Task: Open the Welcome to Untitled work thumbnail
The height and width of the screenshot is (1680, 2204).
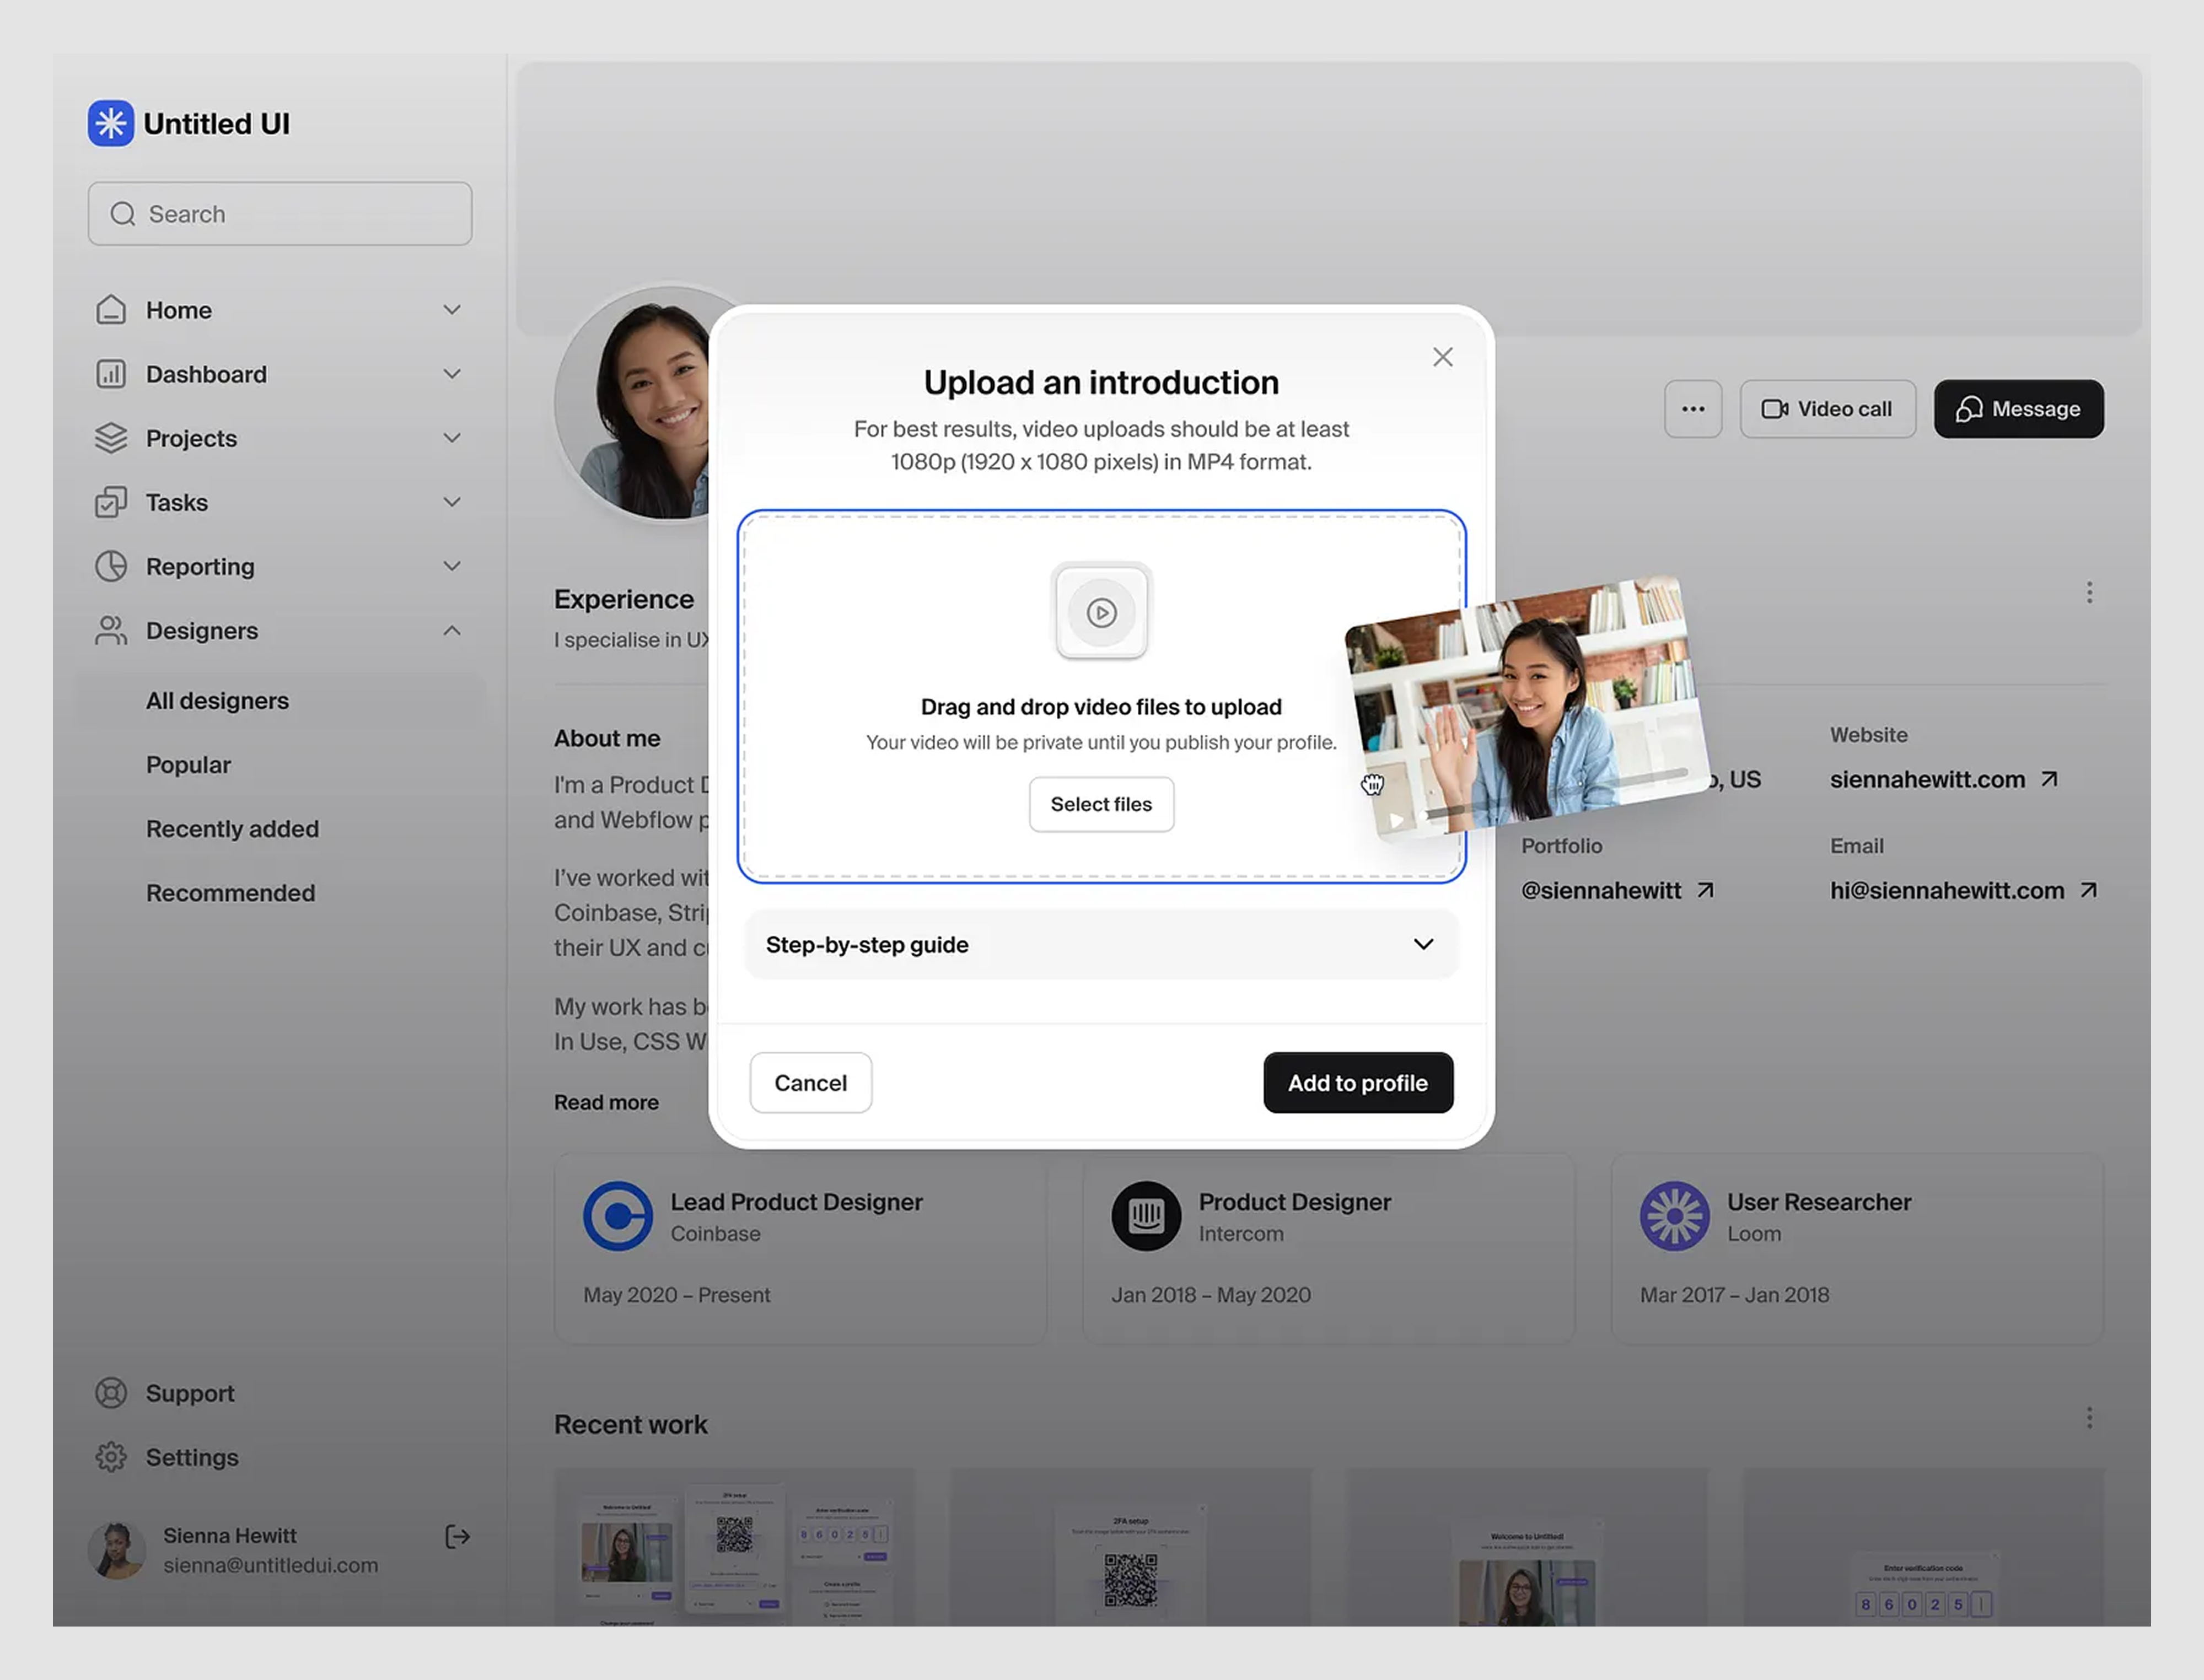Action: tap(1527, 1547)
